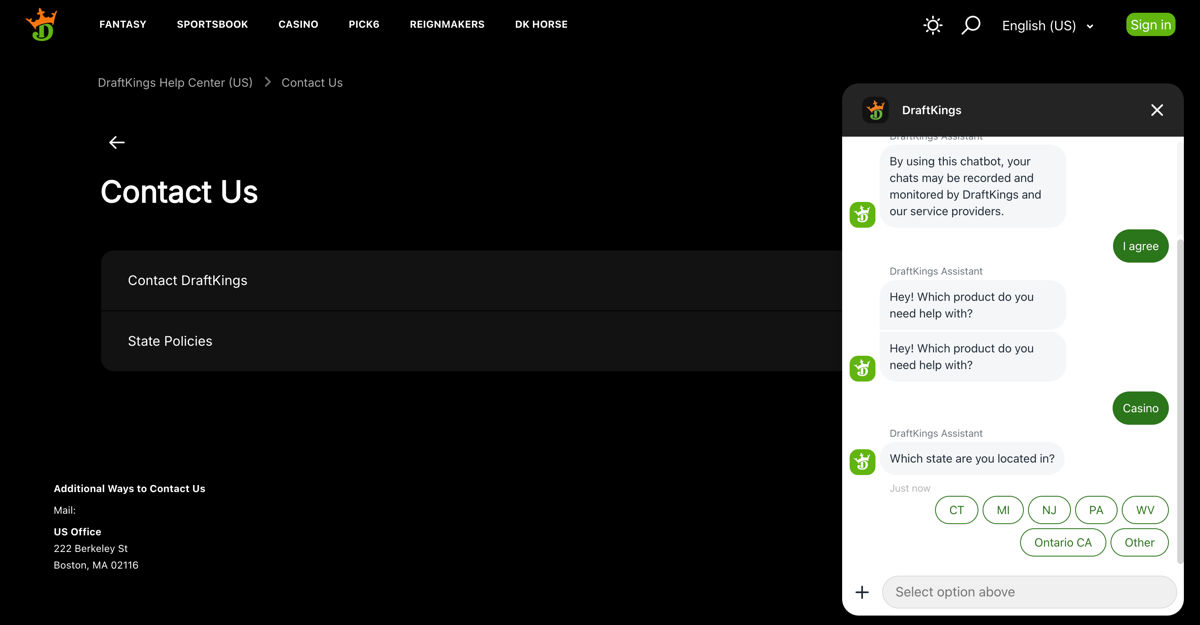Screen dimensions: 1200x625
Task: Click the DraftKings logo in chat header
Action: [875, 110]
